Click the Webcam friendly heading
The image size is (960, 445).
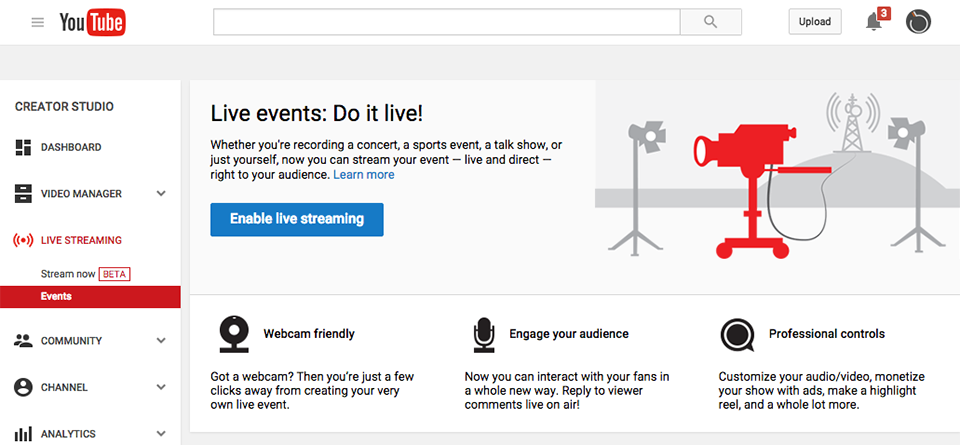(x=309, y=334)
